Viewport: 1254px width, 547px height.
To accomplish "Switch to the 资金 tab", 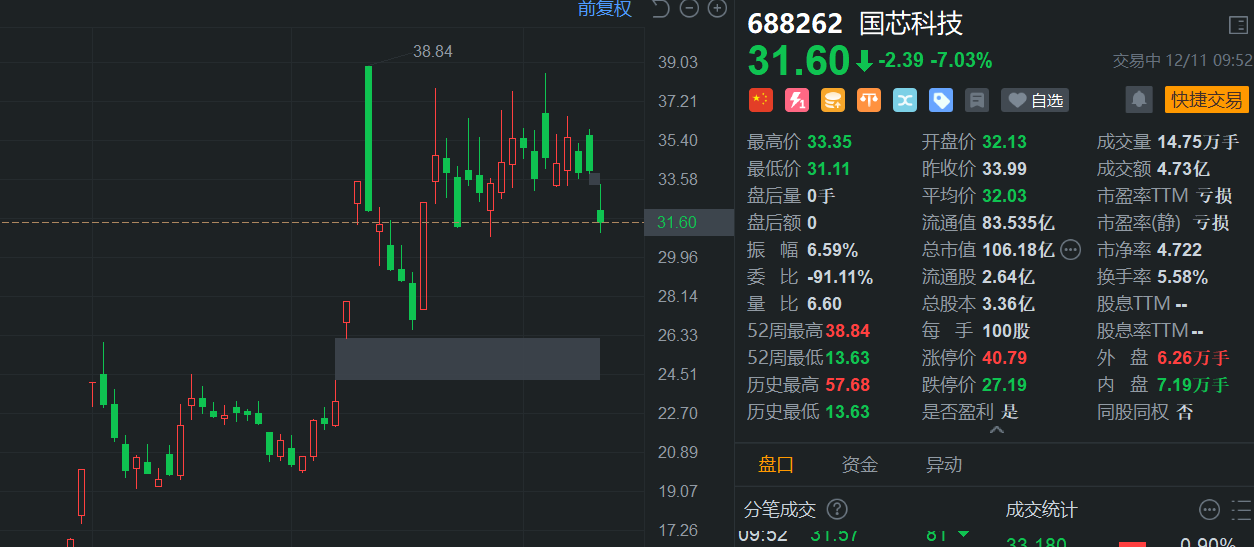I will tap(860, 464).
